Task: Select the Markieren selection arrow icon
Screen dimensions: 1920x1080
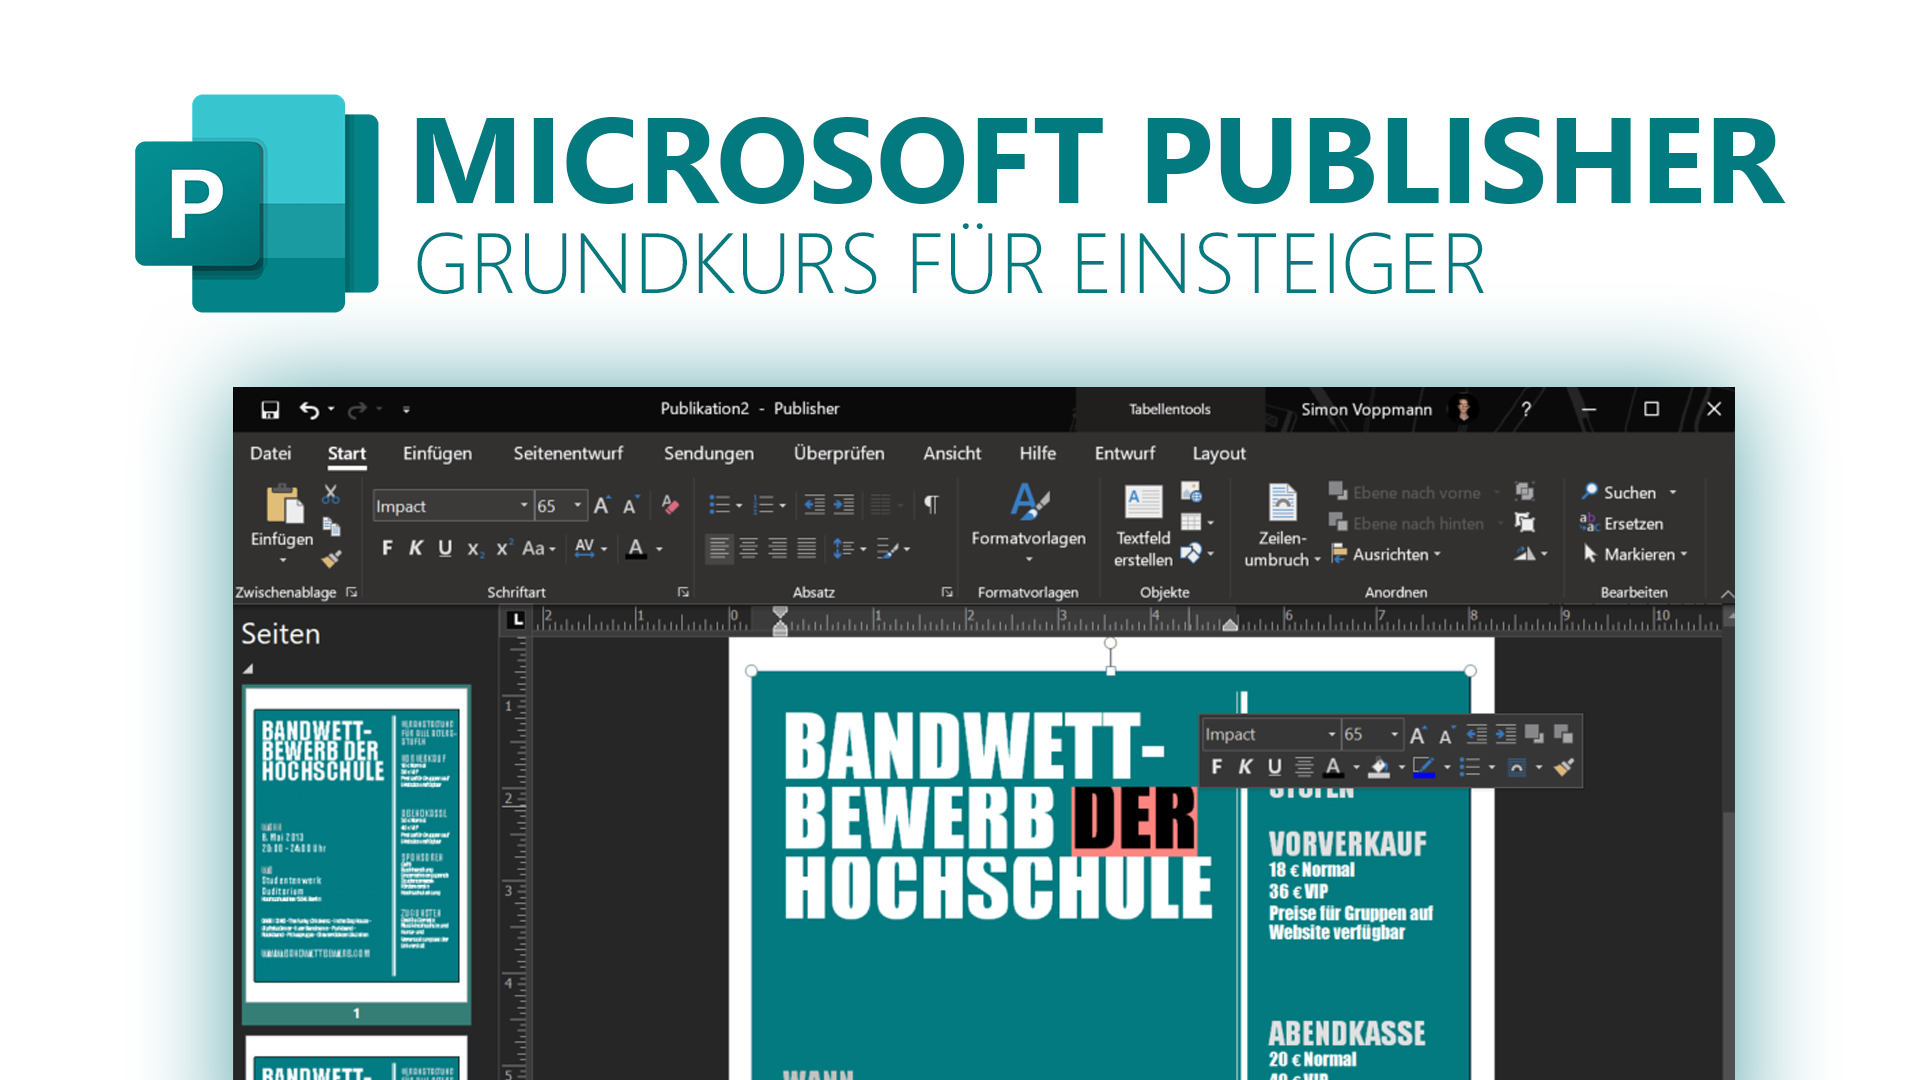Action: pyautogui.click(x=1590, y=554)
